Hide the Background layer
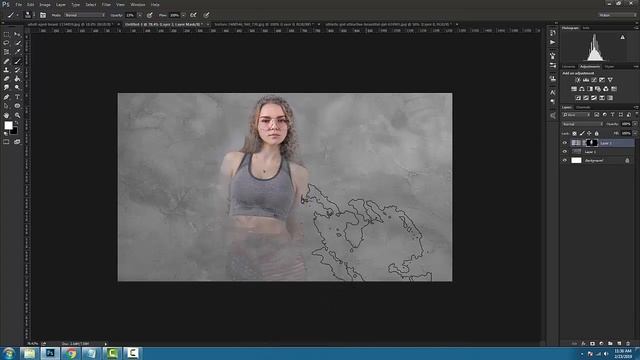Viewport: 640px width, 360px height. 565,161
